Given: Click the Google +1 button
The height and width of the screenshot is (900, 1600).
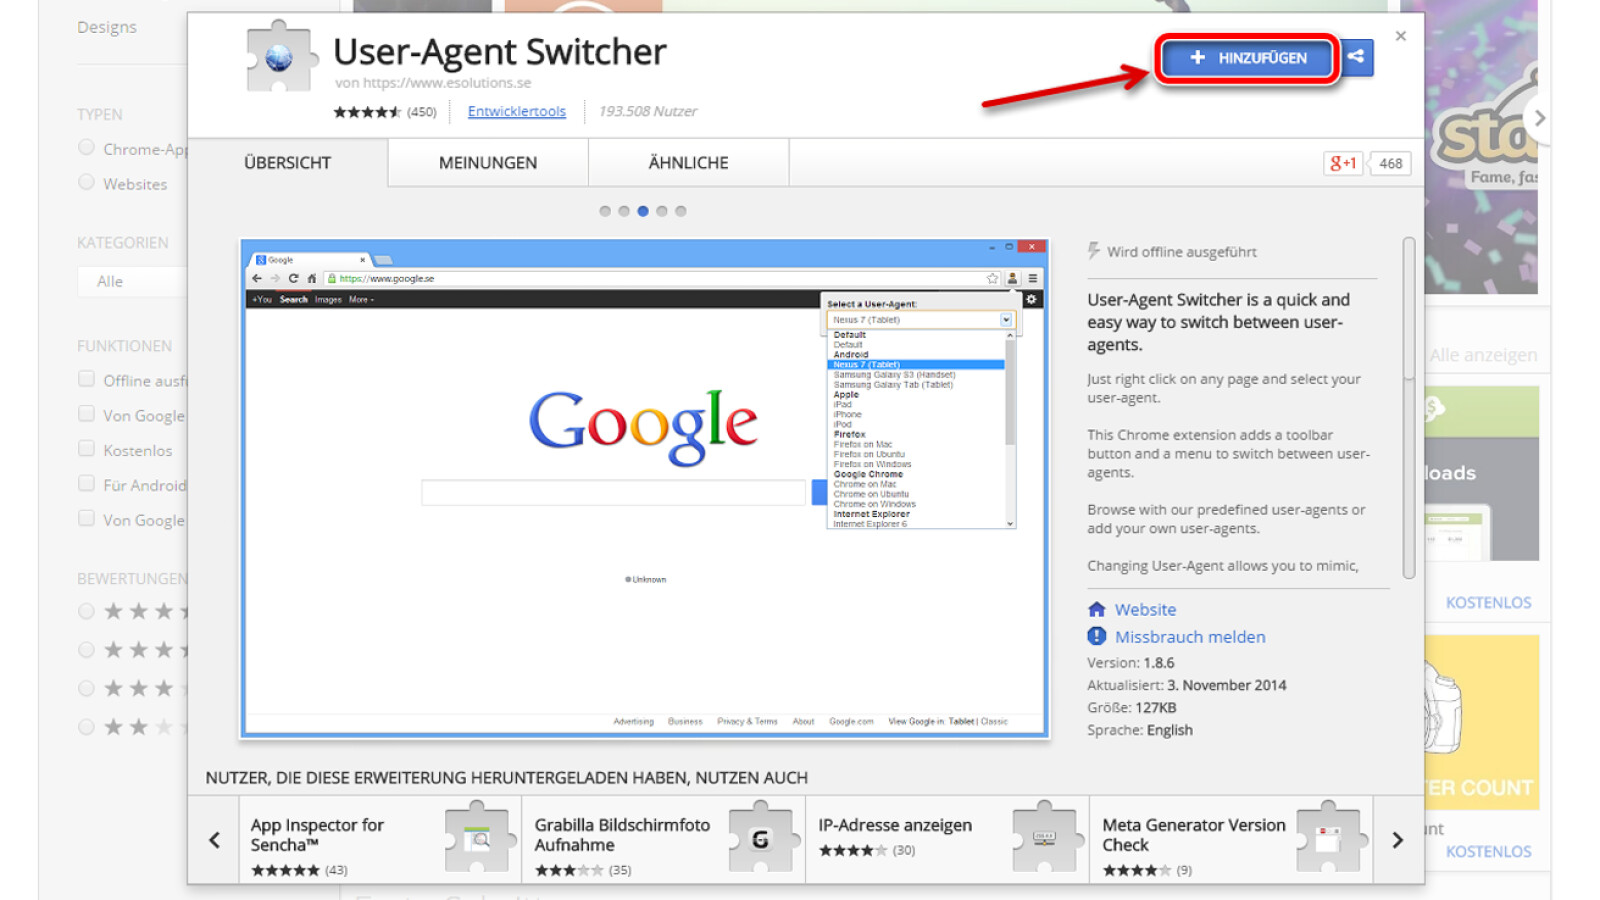Looking at the screenshot, I should click(x=1343, y=163).
